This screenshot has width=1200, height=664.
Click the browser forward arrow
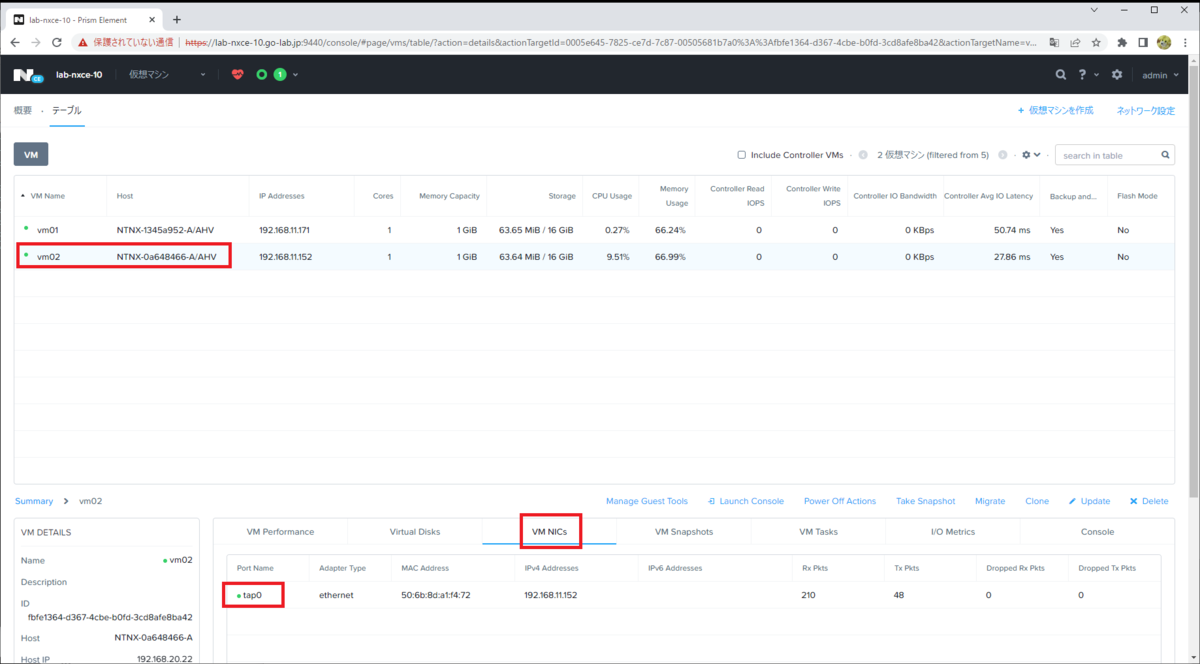click(x=36, y=42)
